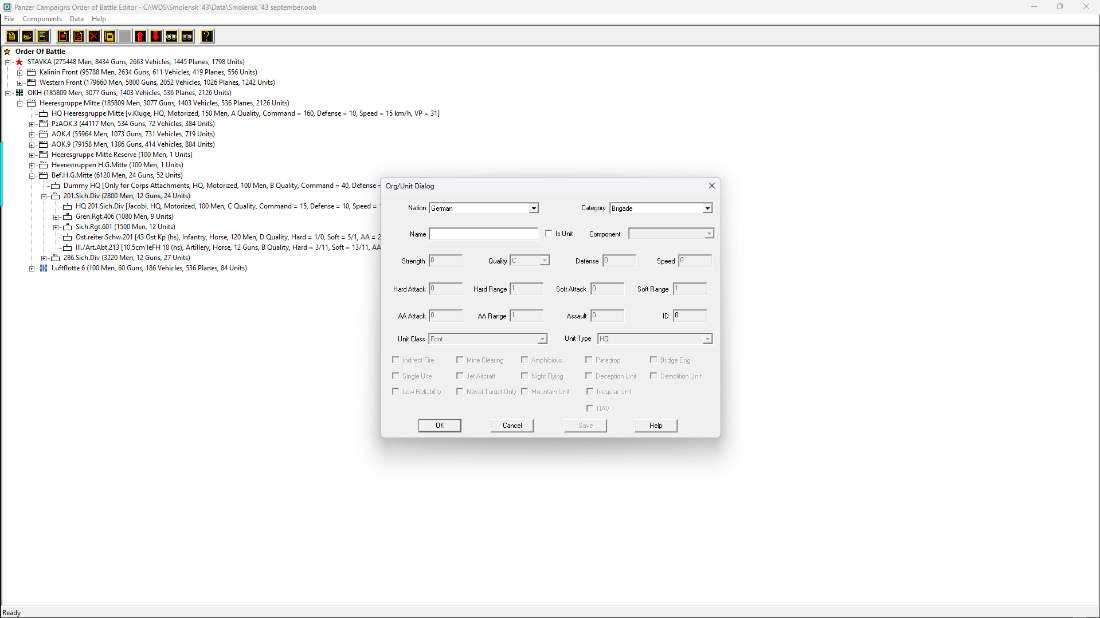Click into the Strength field
Viewport: 1100px width, 618px height.
coord(445,260)
